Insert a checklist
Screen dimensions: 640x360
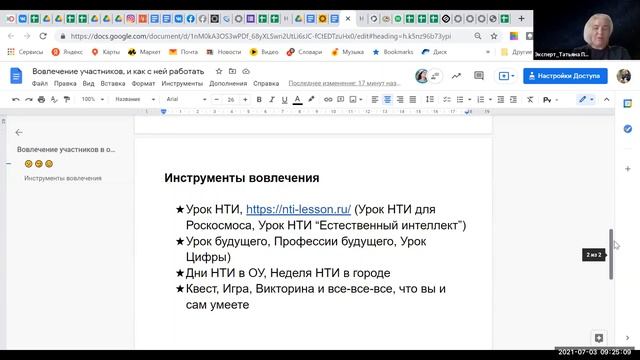447,100
